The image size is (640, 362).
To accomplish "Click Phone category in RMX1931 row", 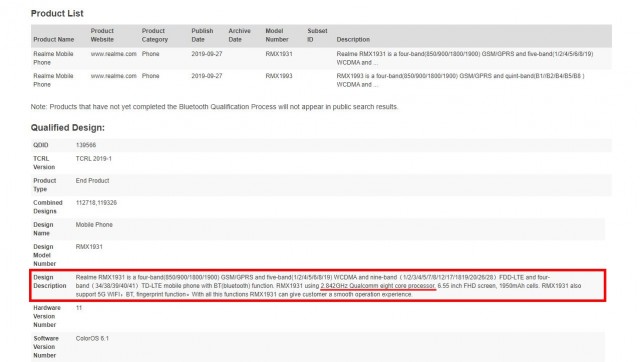I will [151, 54].
